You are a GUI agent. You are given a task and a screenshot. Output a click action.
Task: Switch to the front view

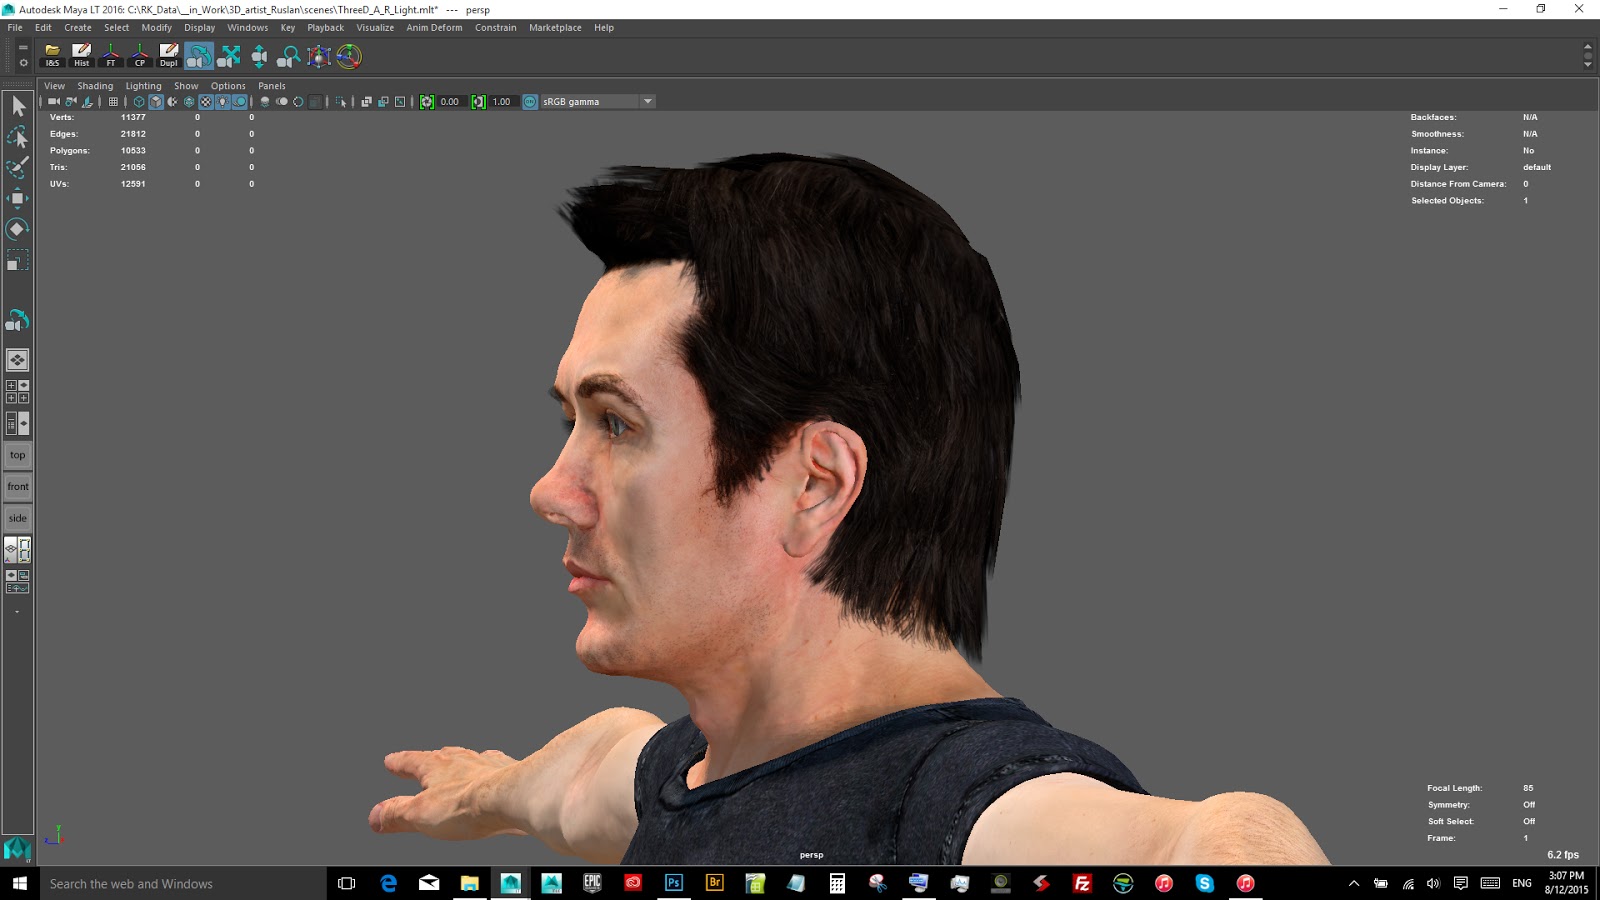coord(17,486)
